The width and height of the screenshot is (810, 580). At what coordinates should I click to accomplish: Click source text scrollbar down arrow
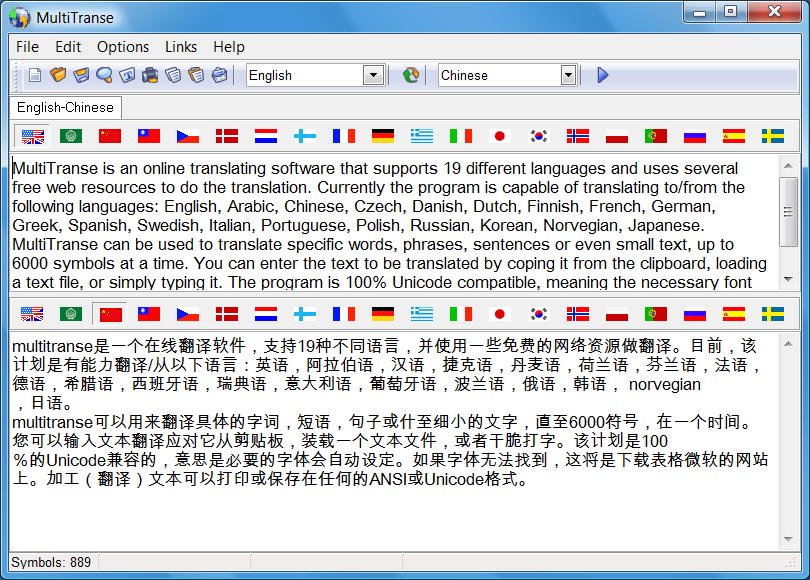(788, 279)
